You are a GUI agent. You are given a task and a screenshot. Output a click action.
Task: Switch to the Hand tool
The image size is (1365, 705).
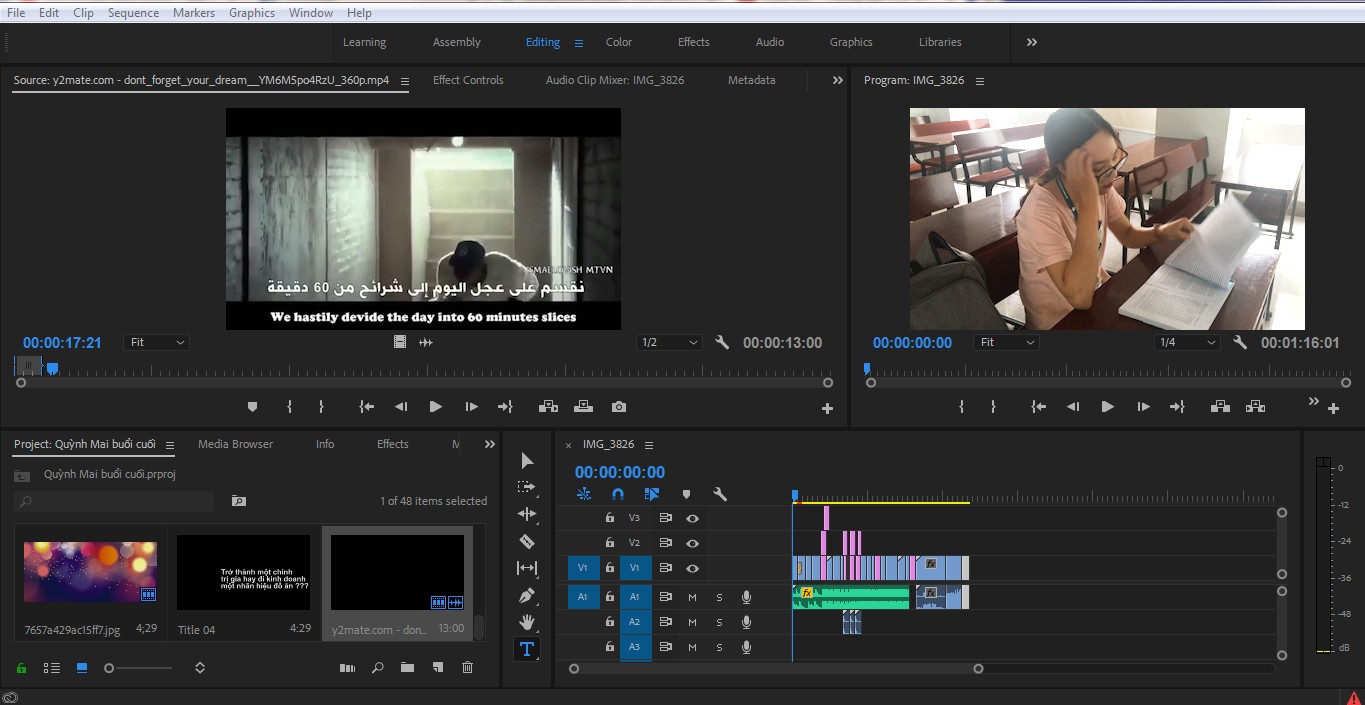tap(527, 622)
